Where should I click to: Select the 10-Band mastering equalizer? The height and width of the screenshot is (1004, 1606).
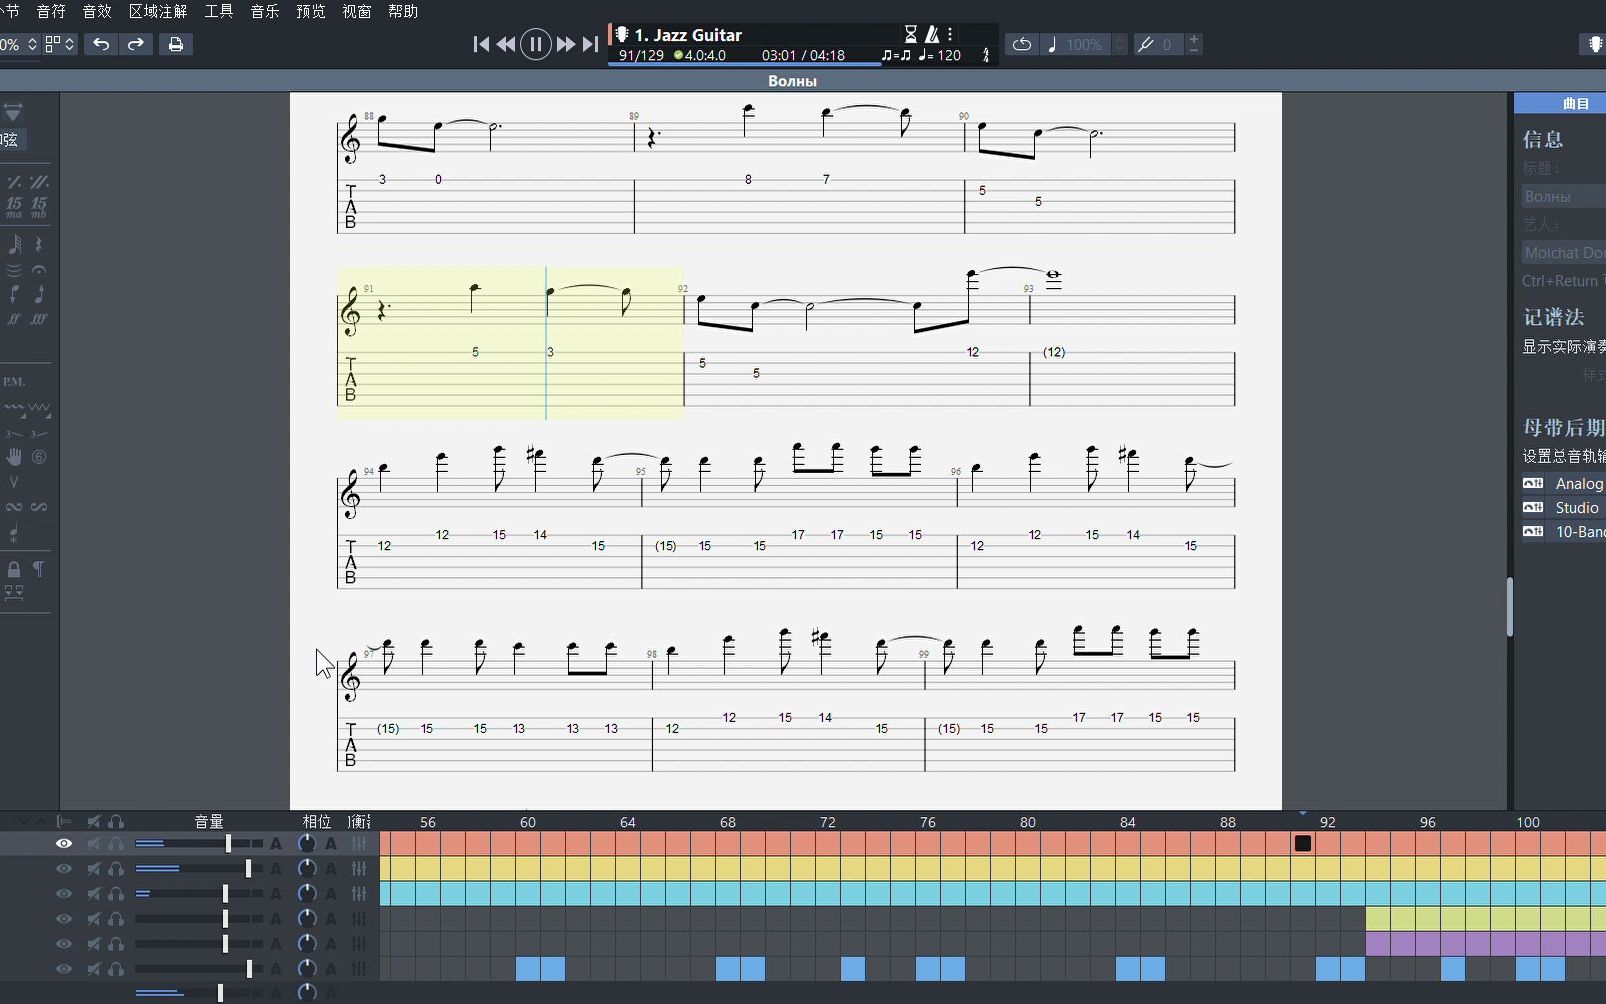[1564, 531]
